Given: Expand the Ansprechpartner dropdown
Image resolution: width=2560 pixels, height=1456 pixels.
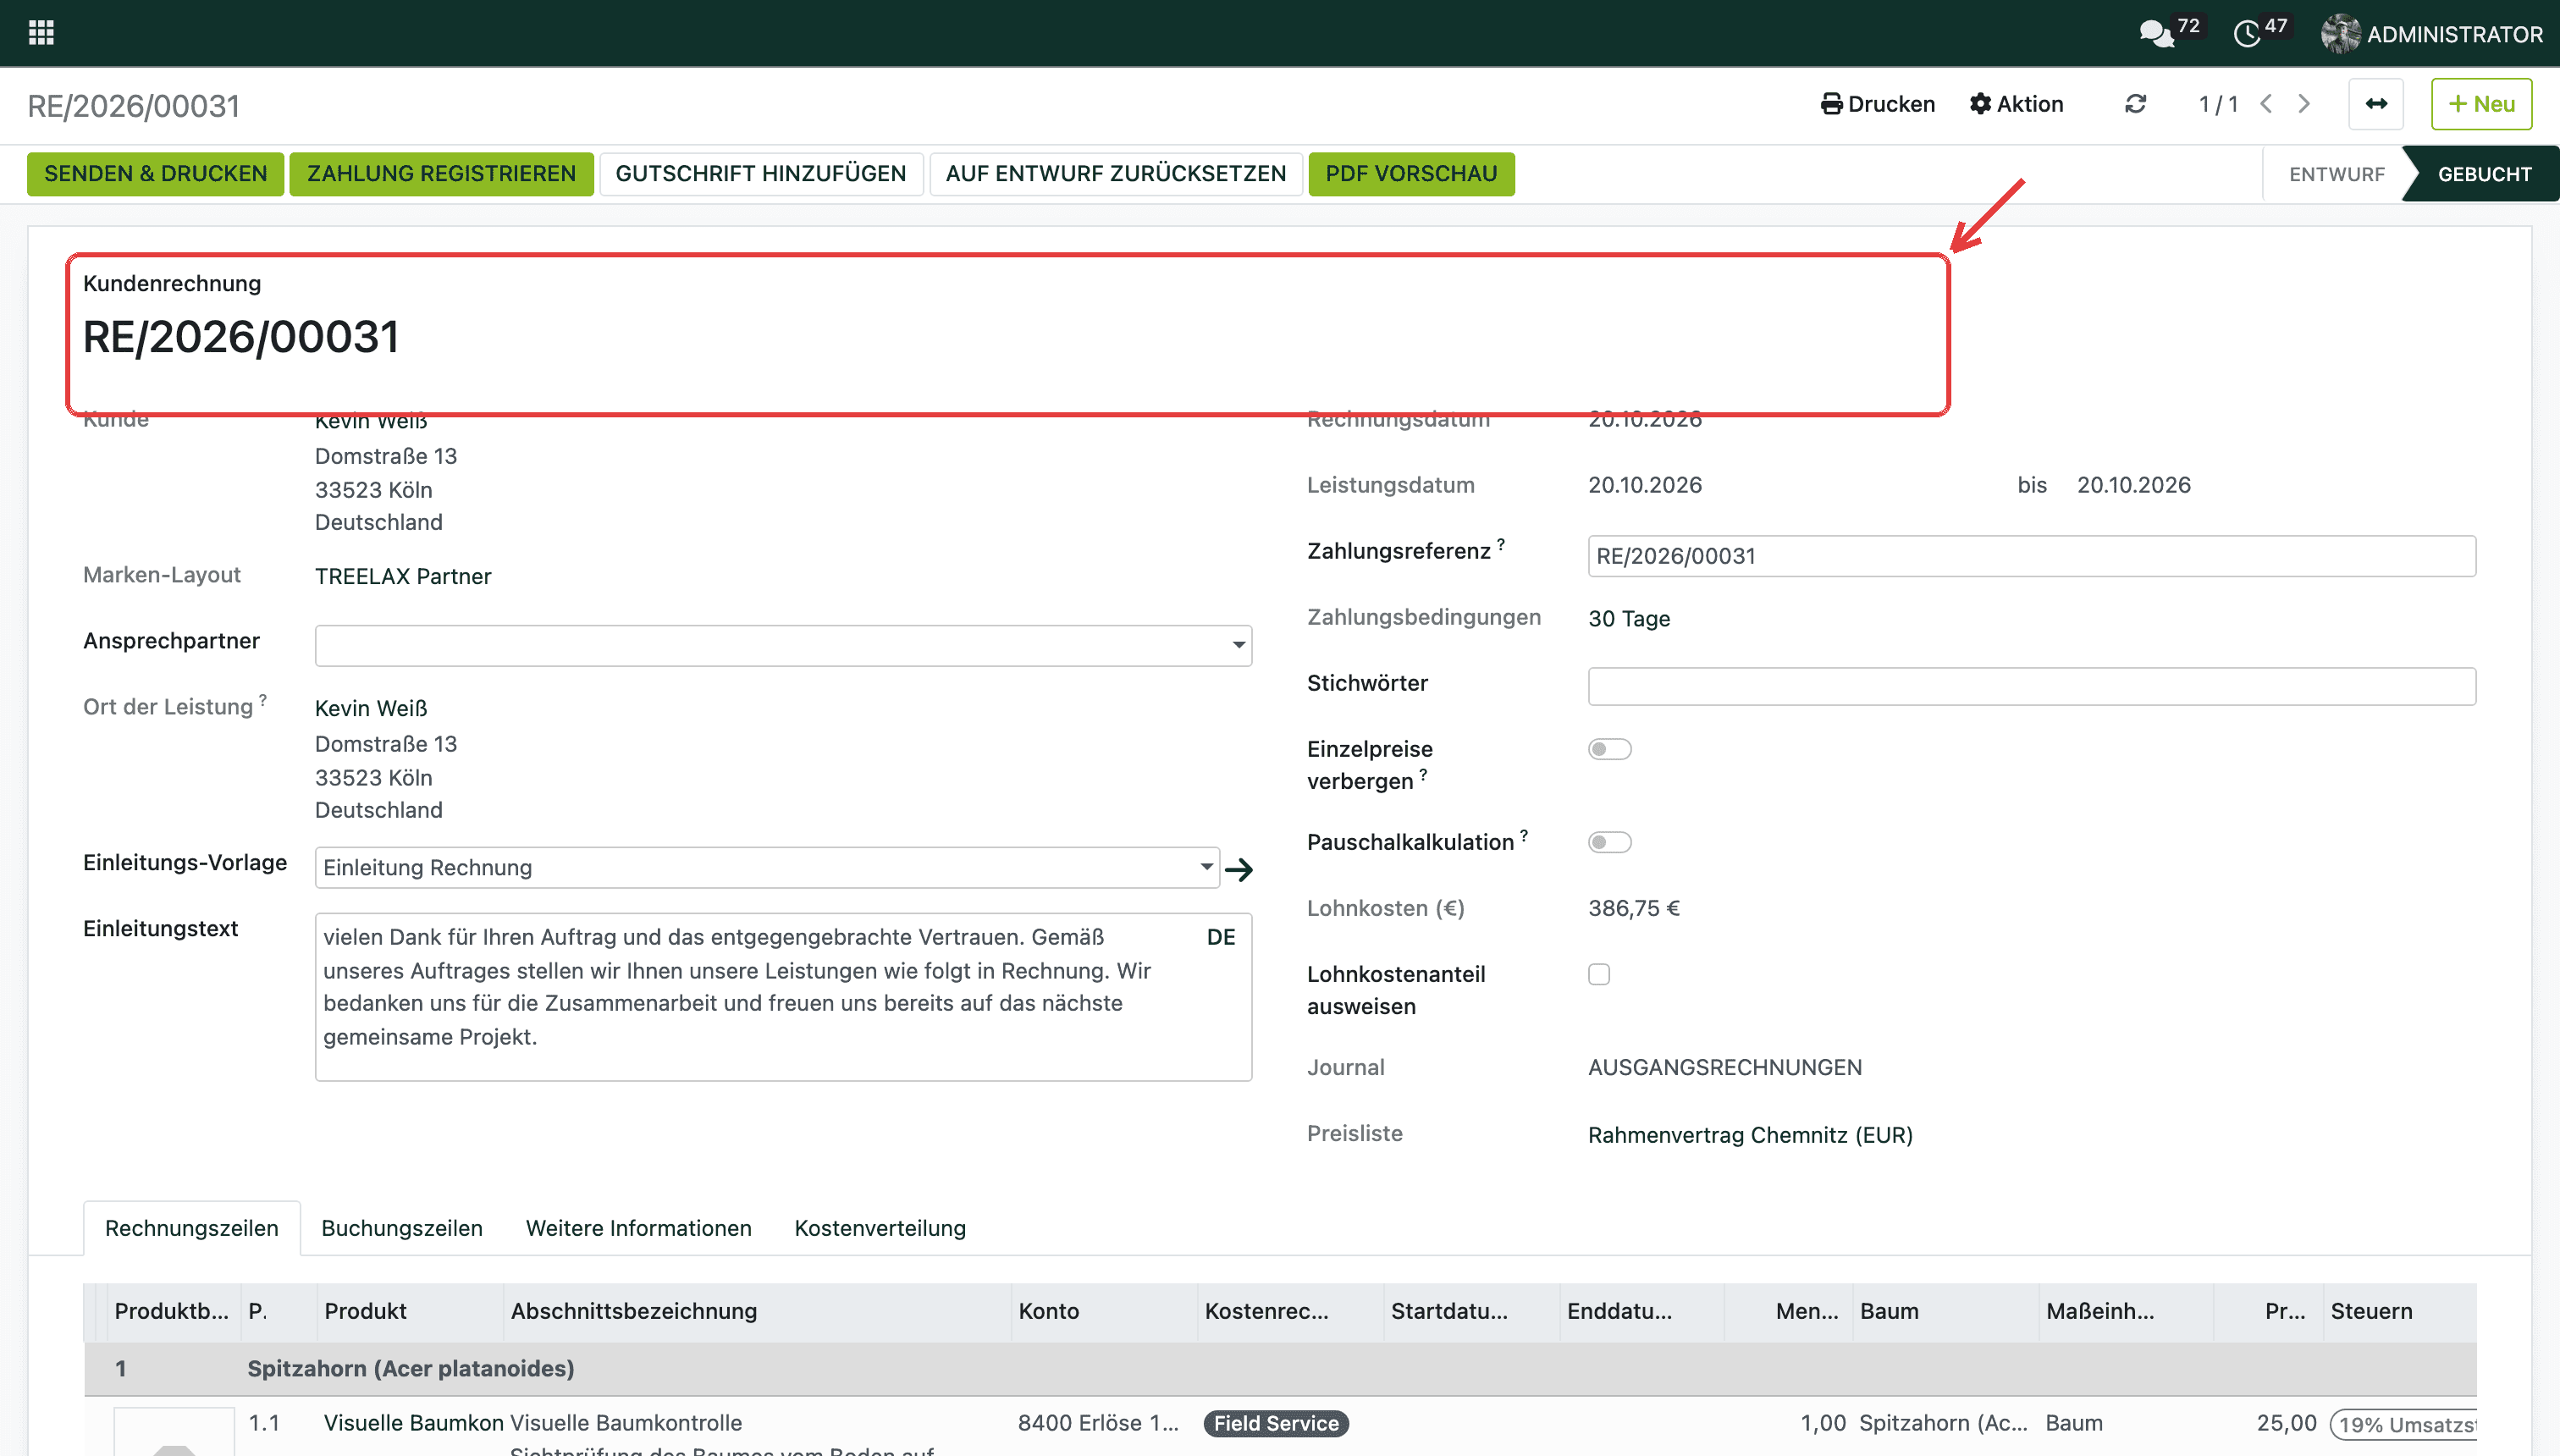Looking at the screenshot, I should 1239,645.
